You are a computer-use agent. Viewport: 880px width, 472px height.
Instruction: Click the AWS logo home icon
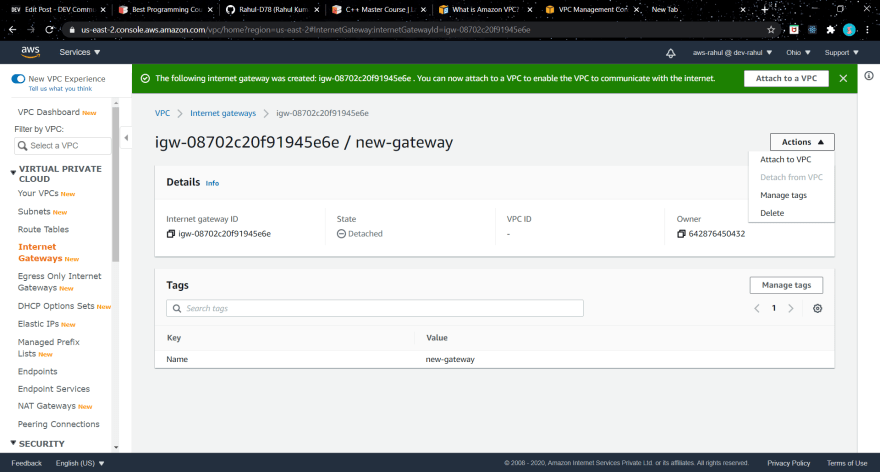pos(30,52)
